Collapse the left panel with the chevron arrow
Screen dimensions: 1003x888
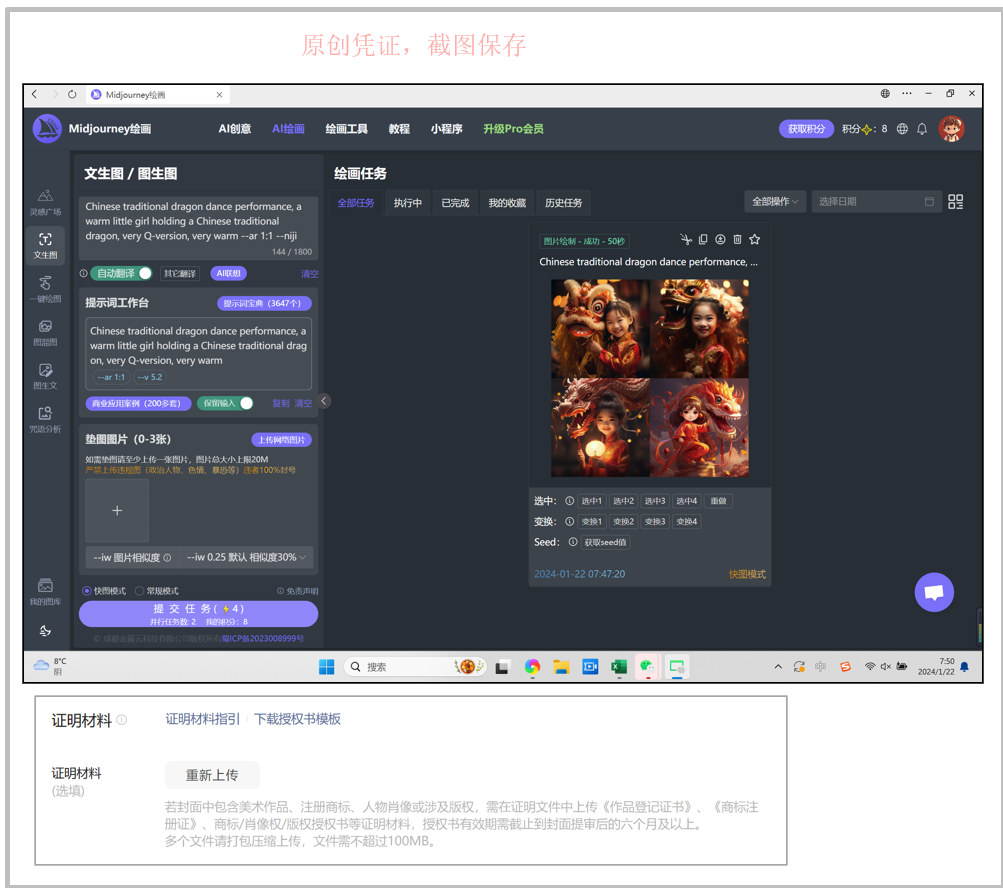click(324, 401)
